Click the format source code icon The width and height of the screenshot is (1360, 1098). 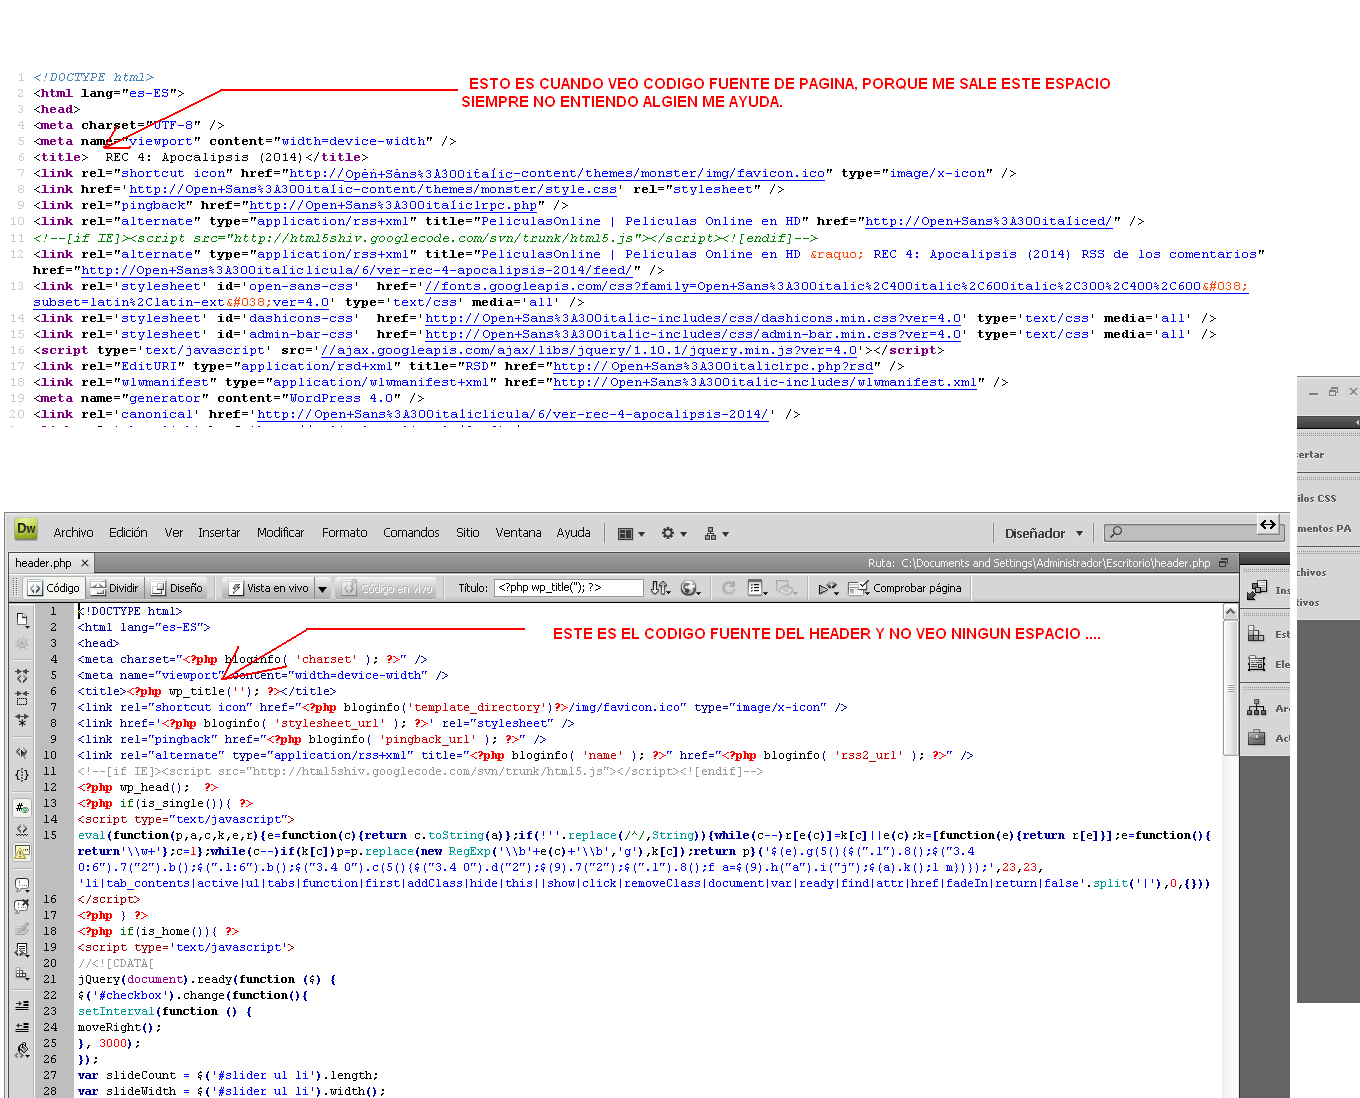click(x=22, y=1050)
